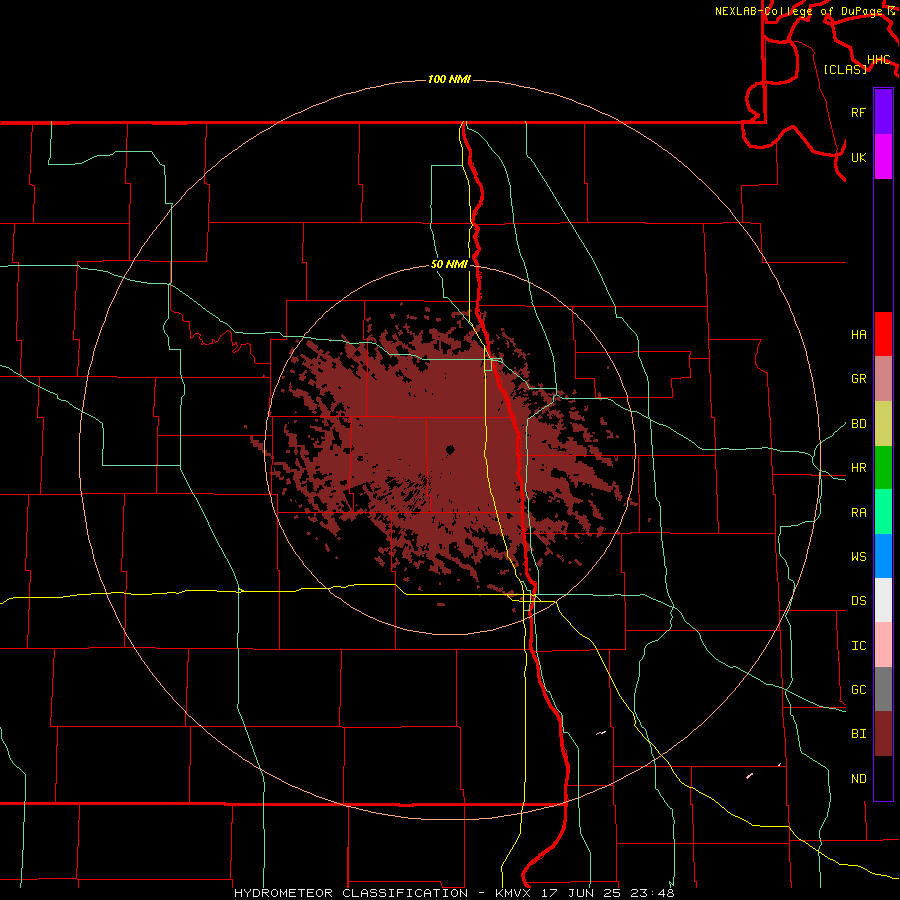900x900 pixels.
Task: Click the "BD" legend label
Action: (858, 424)
